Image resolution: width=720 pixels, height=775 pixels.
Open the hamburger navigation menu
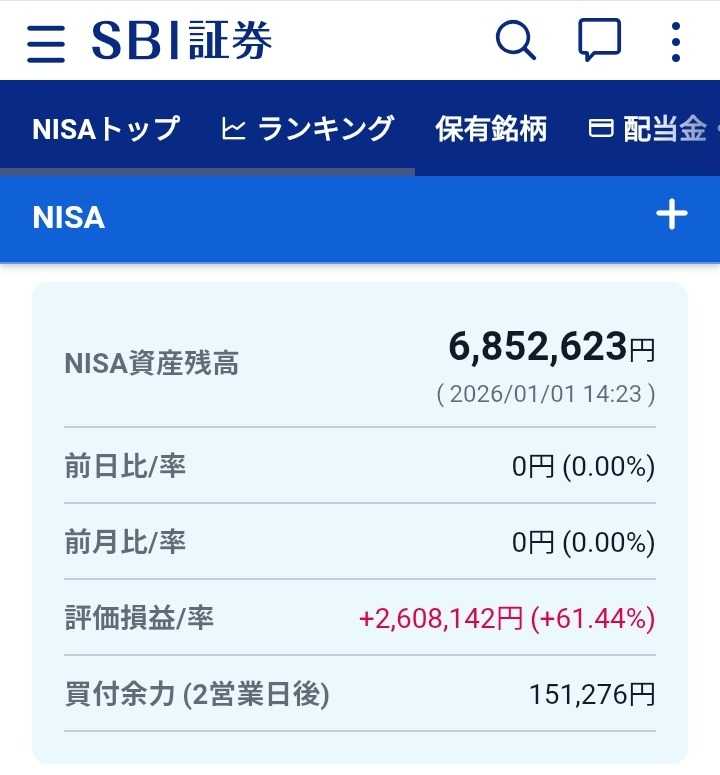(x=46, y=42)
